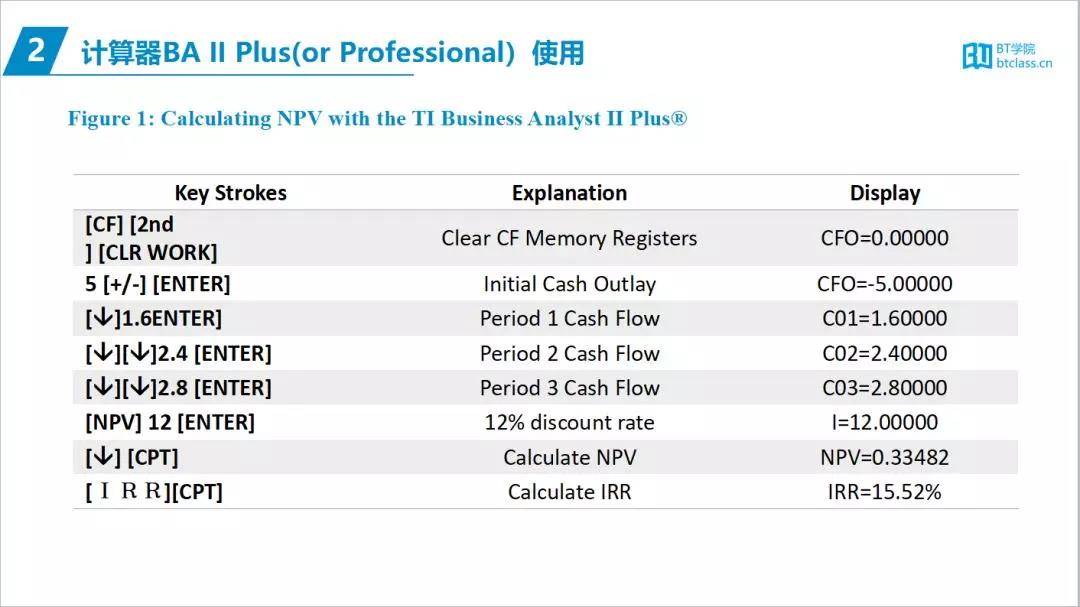Click the C03=2.80000 display value
Viewport: 1080px width, 607px height.
[x=885, y=388]
